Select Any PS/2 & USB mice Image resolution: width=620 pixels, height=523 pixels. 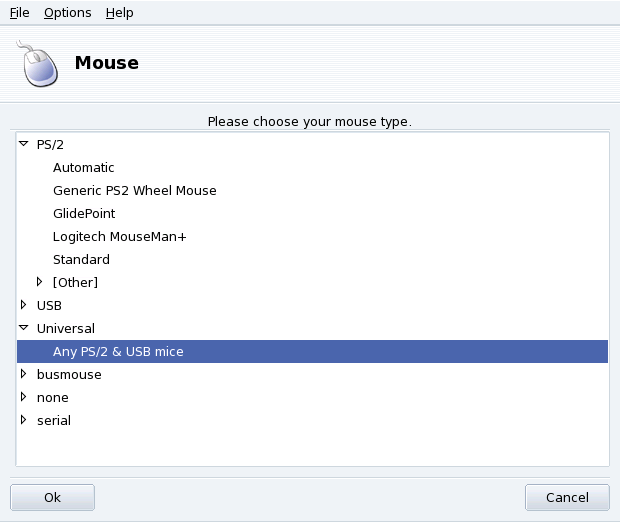[118, 351]
